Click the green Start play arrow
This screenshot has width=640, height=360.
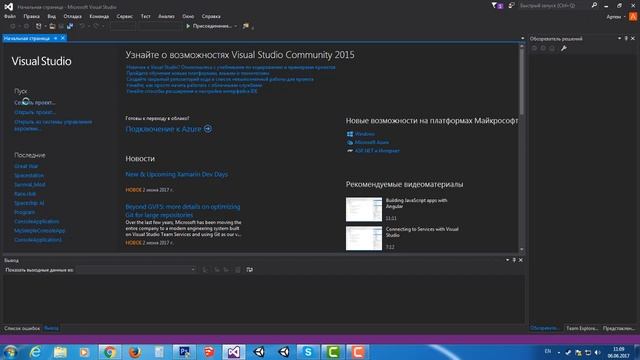pos(188,26)
